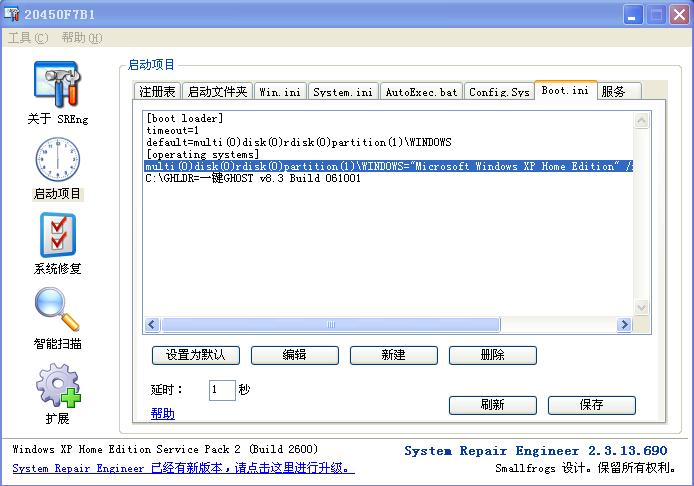Select the highlighted Windows XP Home Edition entry
The width and height of the screenshot is (694, 486).
pyautogui.click(x=389, y=166)
